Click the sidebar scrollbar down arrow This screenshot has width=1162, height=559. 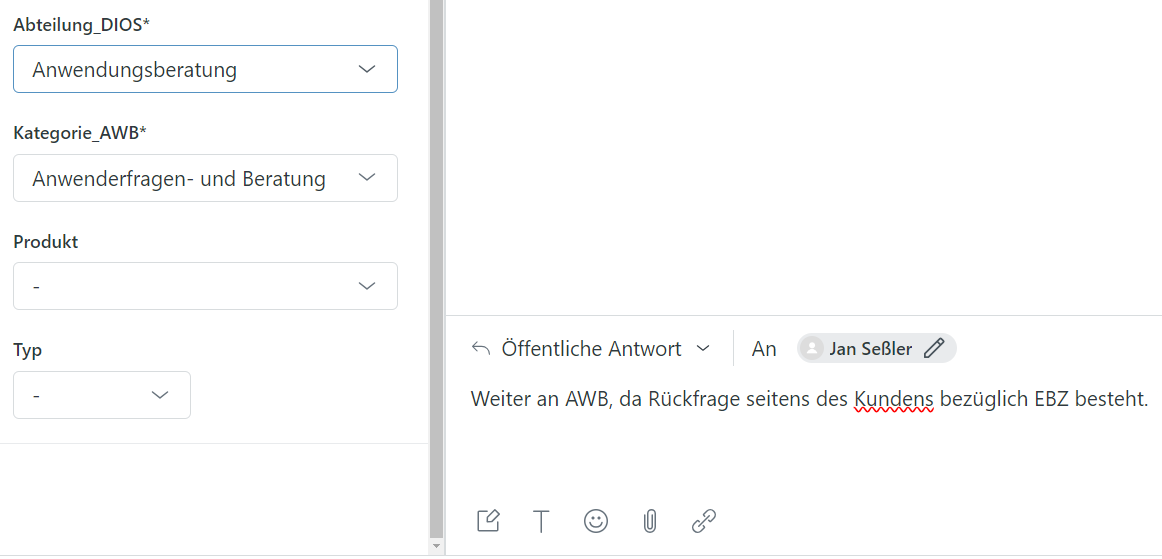[x=435, y=546]
